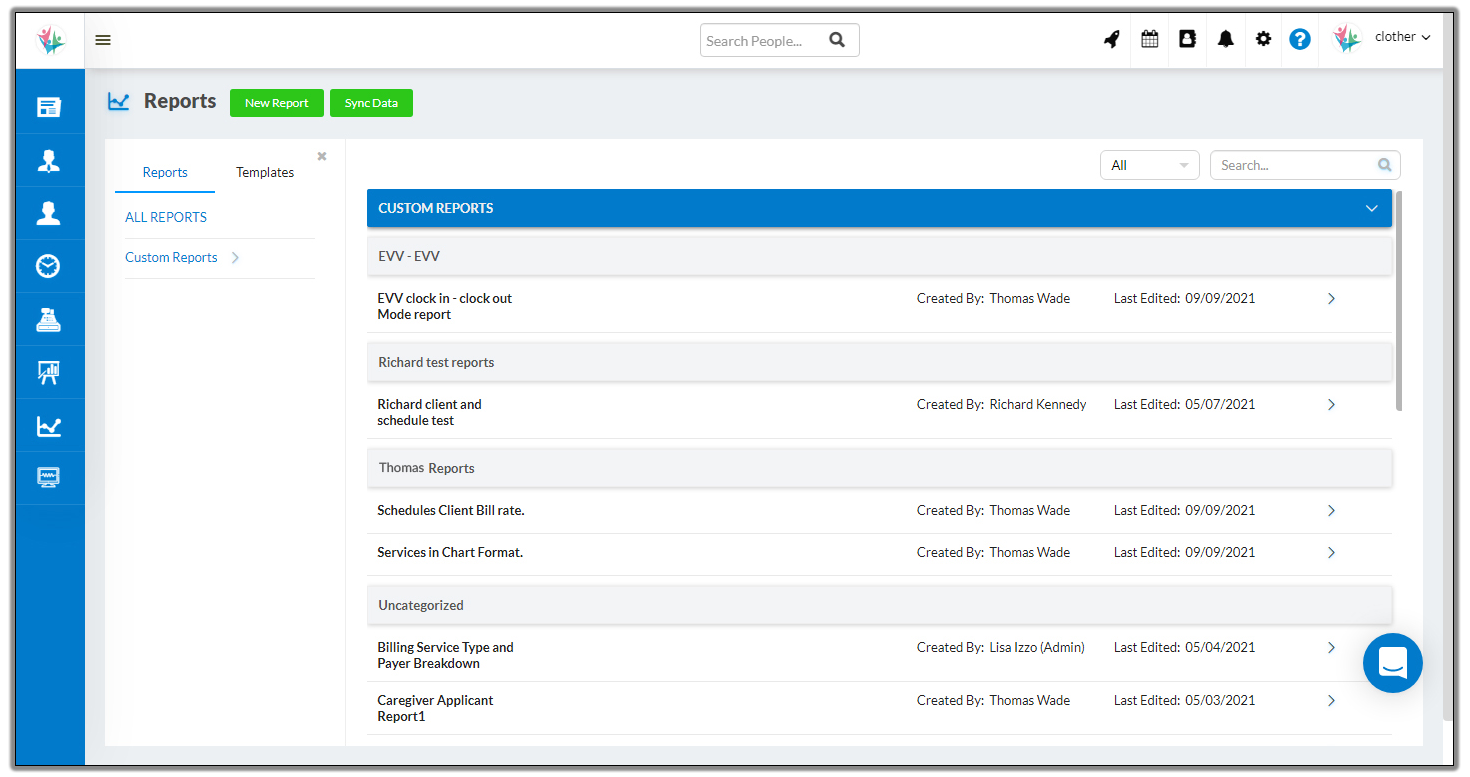Select the Reports tab

click(164, 172)
